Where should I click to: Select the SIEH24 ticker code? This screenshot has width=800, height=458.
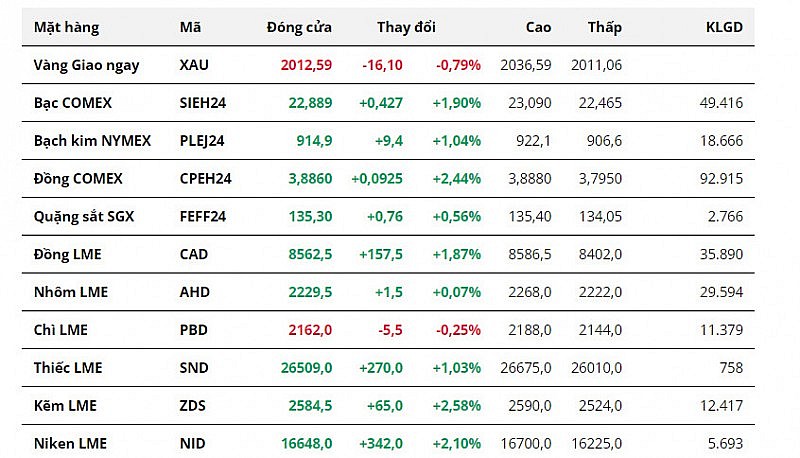point(202,103)
